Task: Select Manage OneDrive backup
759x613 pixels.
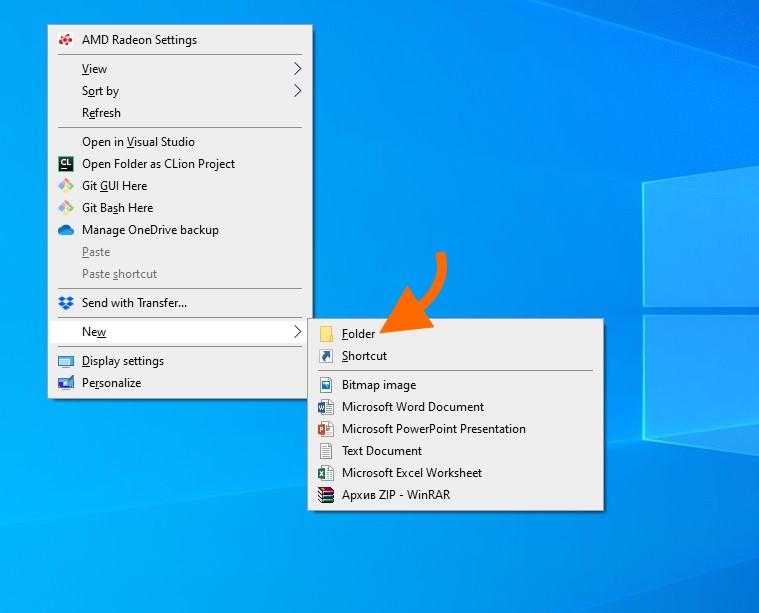Action: (x=180, y=230)
